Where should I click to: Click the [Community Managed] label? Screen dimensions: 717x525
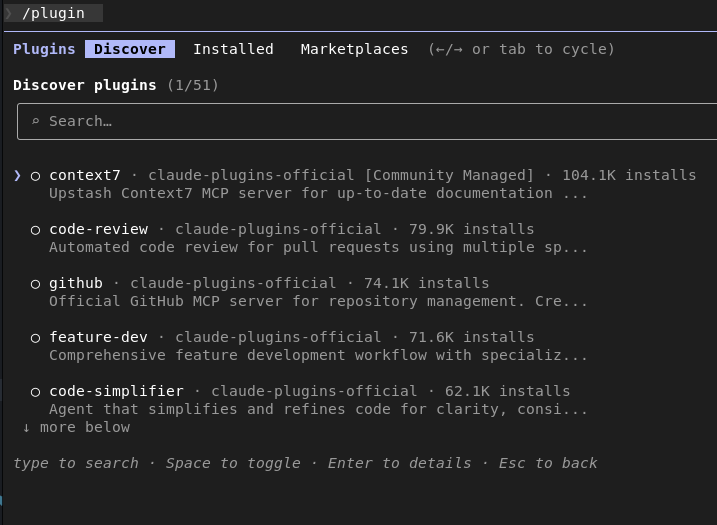click(x=449, y=175)
